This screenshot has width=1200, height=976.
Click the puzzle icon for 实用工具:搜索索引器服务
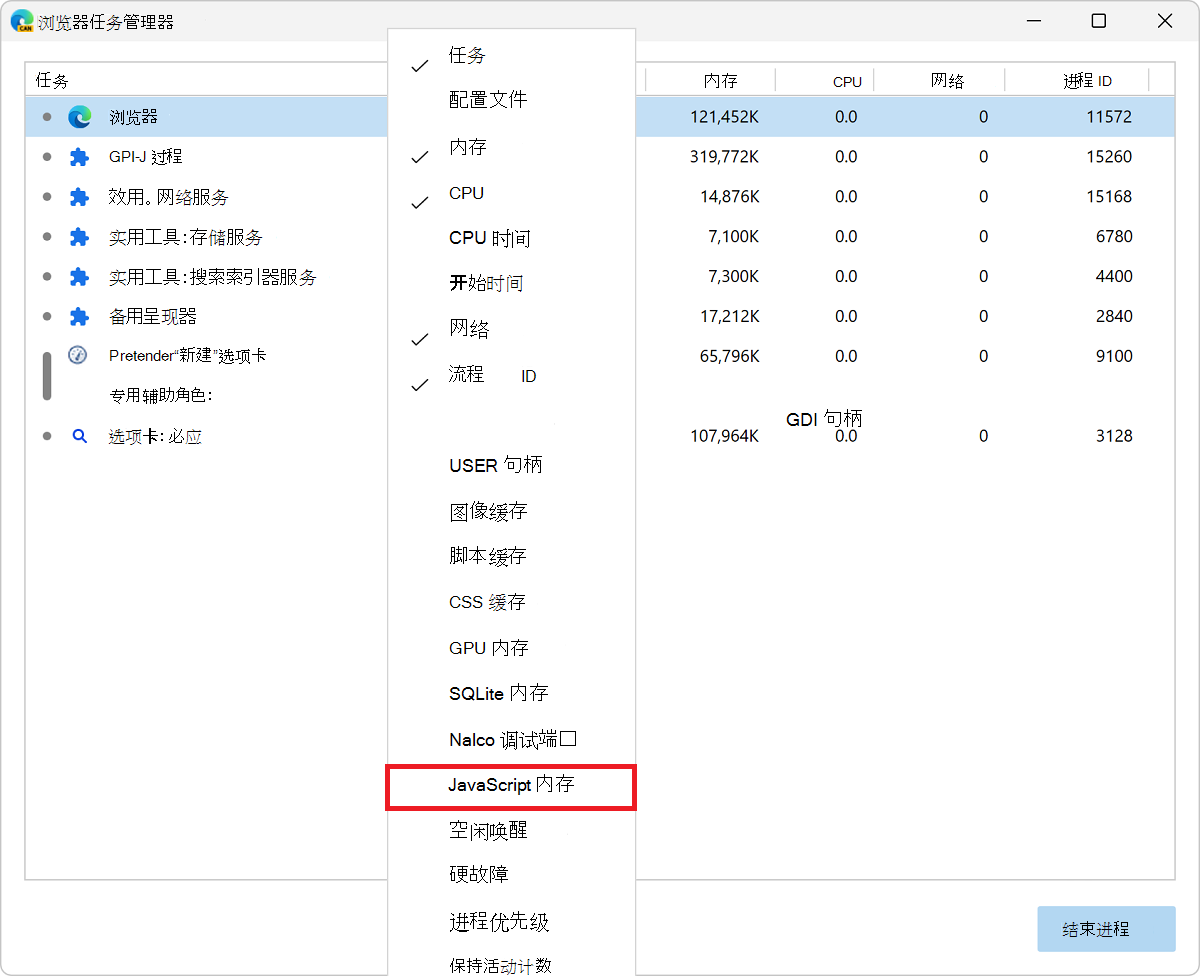(79, 276)
